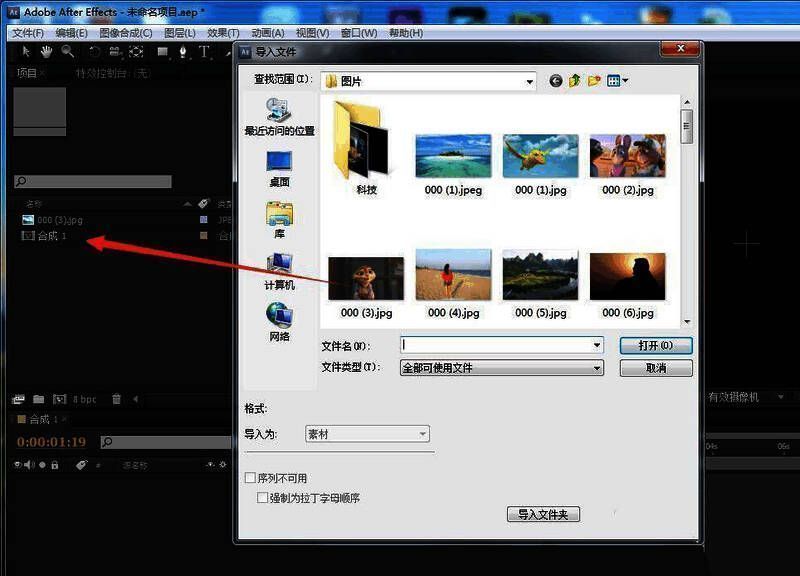The width and height of the screenshot is (800, 576).
Task: Check the 序列不可用 checkbox
Action: click(x=250, y=478)
